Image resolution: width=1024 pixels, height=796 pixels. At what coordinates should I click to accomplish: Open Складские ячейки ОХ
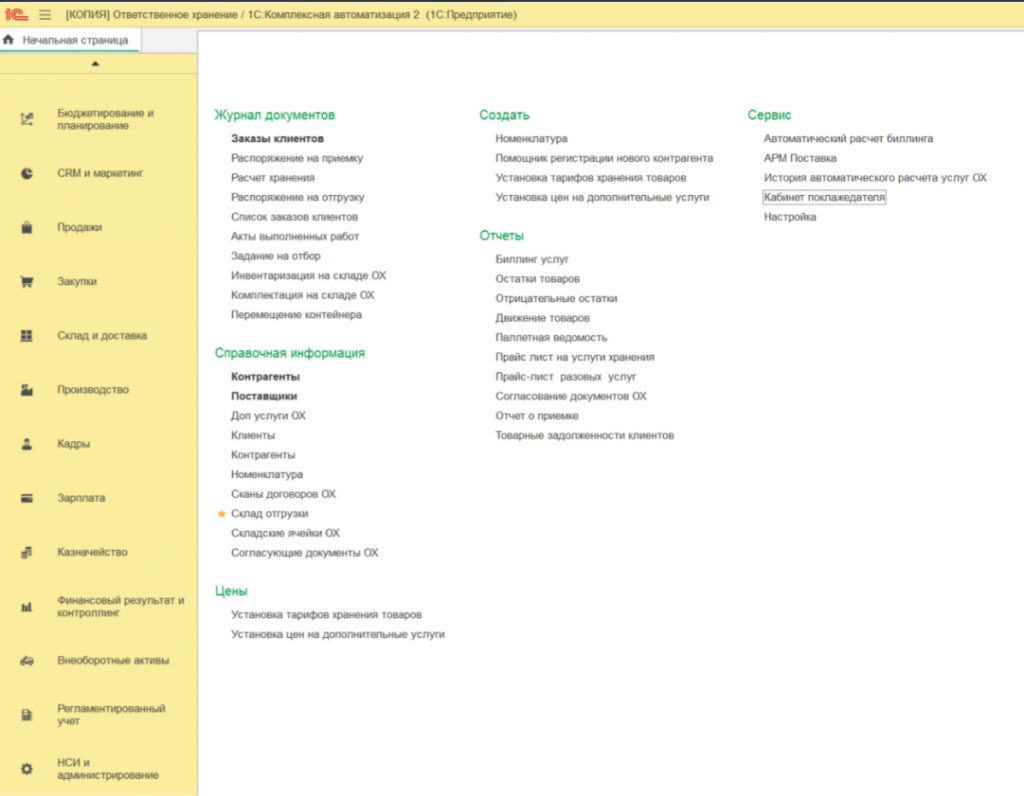(x=285, y=534)
